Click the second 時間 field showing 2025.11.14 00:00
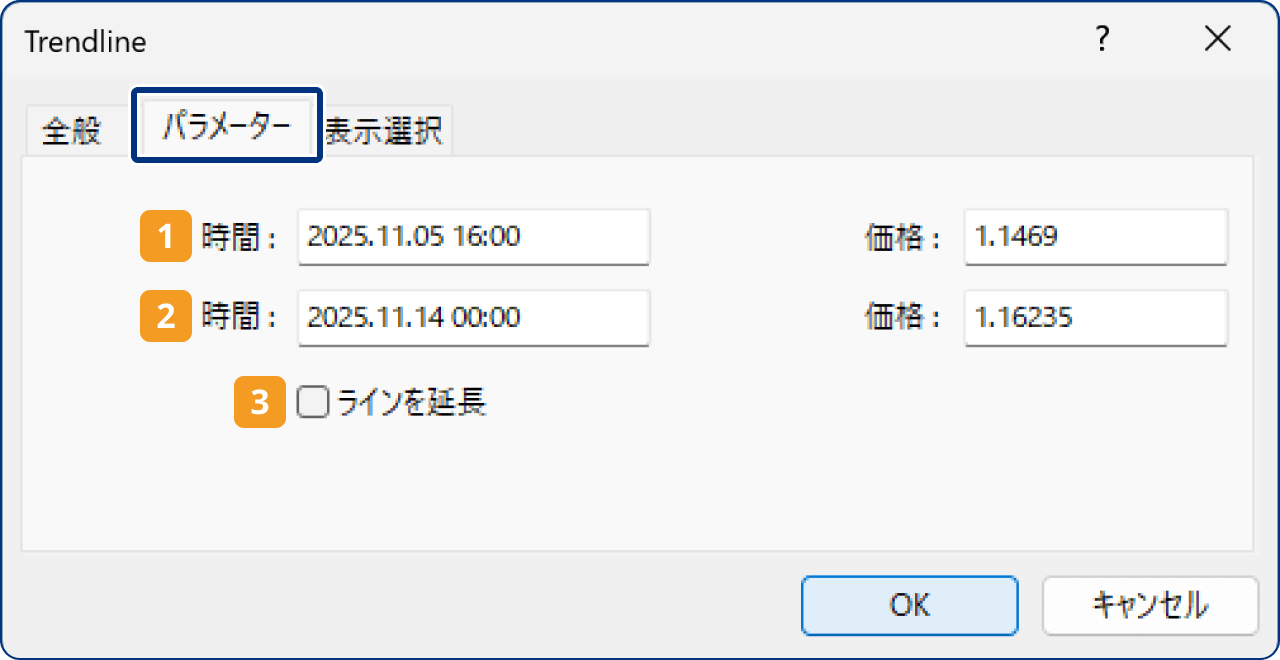 [x=473, y=318]
